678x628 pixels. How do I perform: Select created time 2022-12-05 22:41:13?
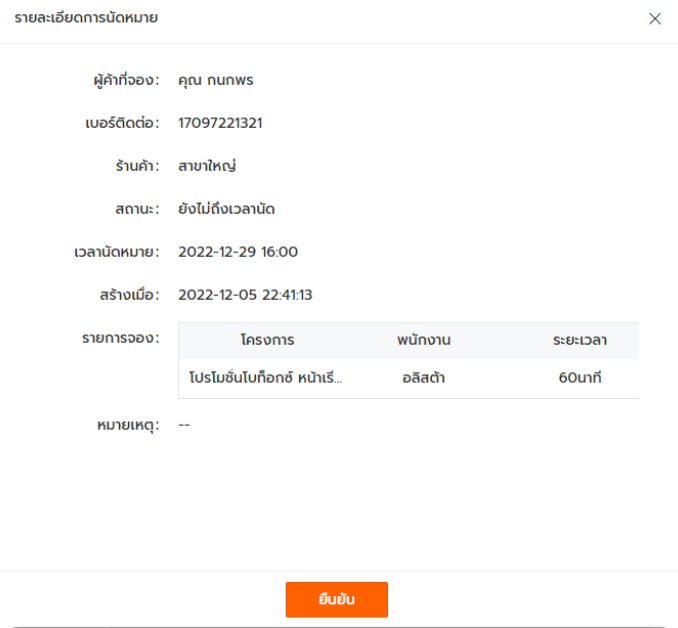point(245,295)
